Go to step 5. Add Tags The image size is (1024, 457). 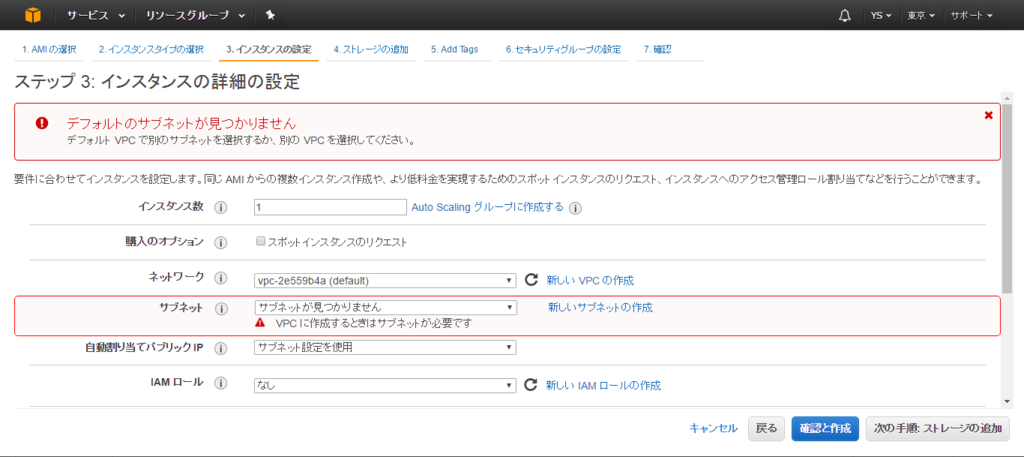tap(455, 50)
